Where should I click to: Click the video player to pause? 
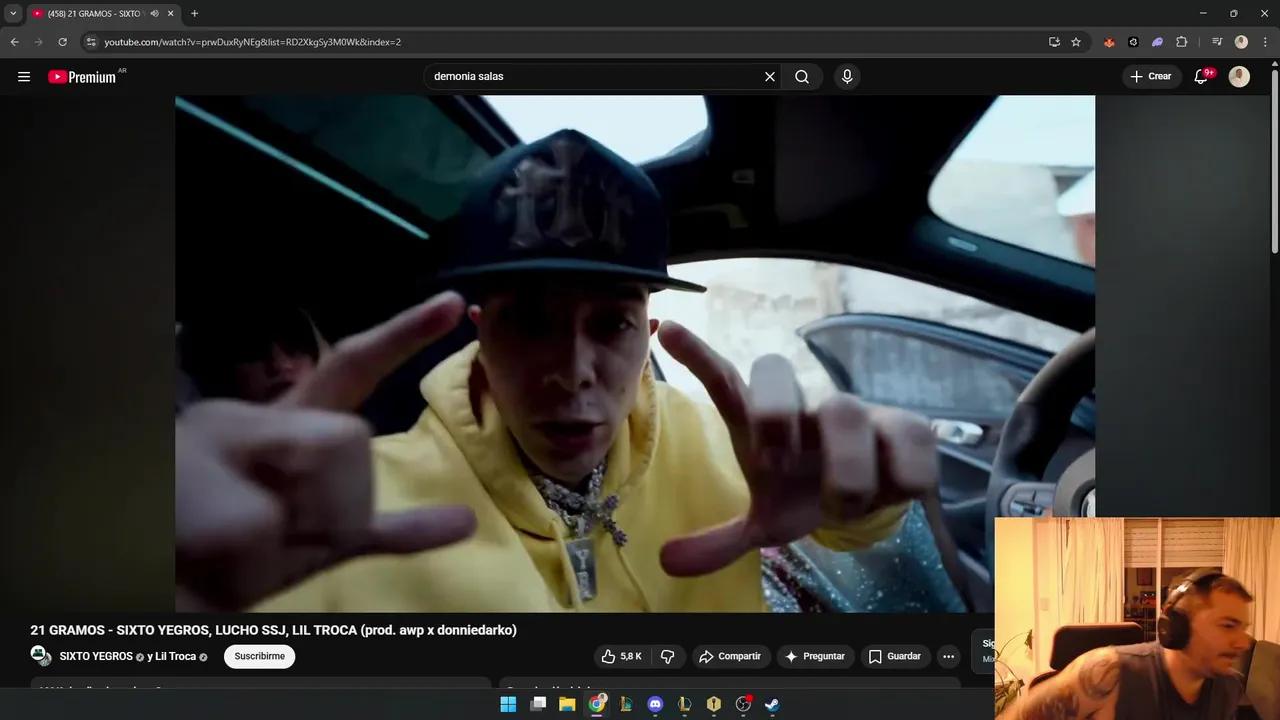(635, 353)
